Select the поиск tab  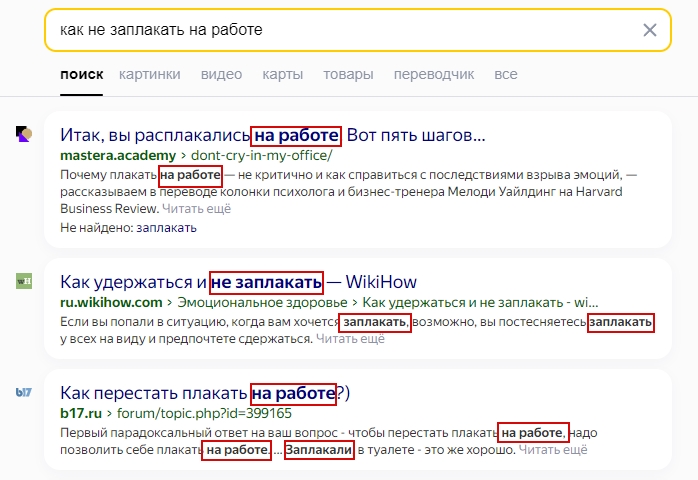tap(81, 74)
